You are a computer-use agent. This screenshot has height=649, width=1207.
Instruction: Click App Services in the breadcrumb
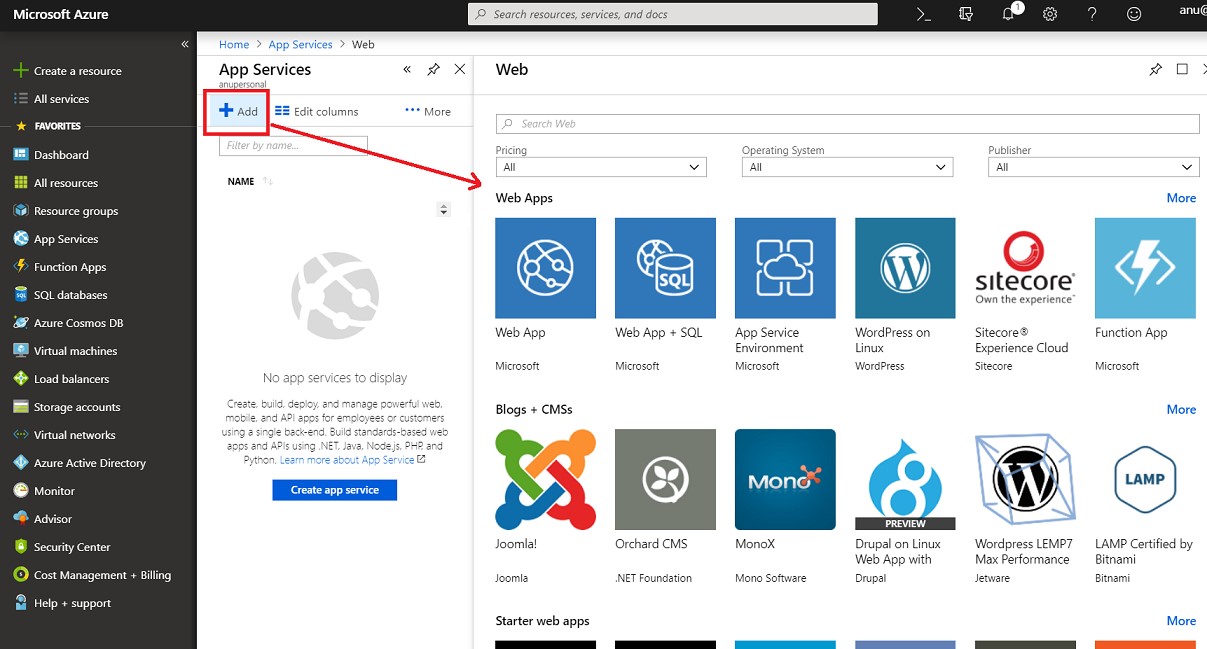[300, 44]
